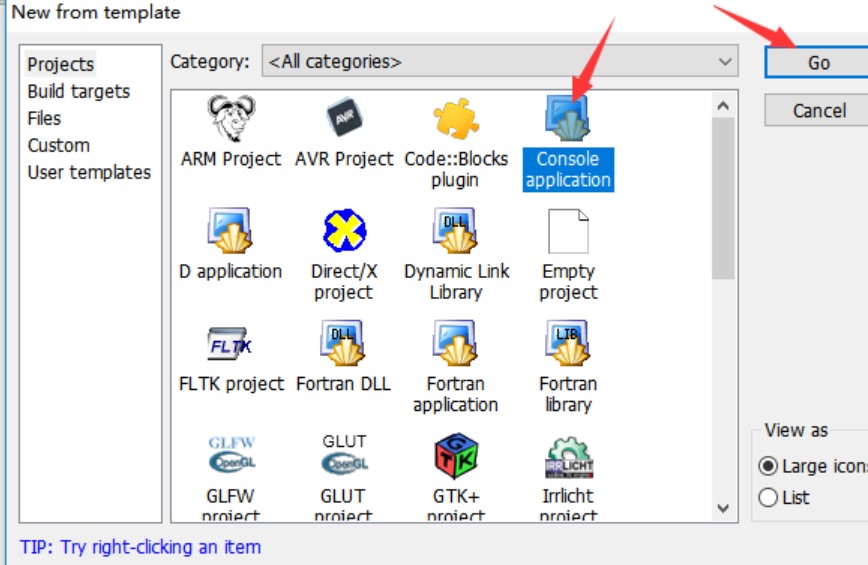Viewport: 868px width, 565px height.
Task: Open the Category dropdown
Action: [500, 61]
